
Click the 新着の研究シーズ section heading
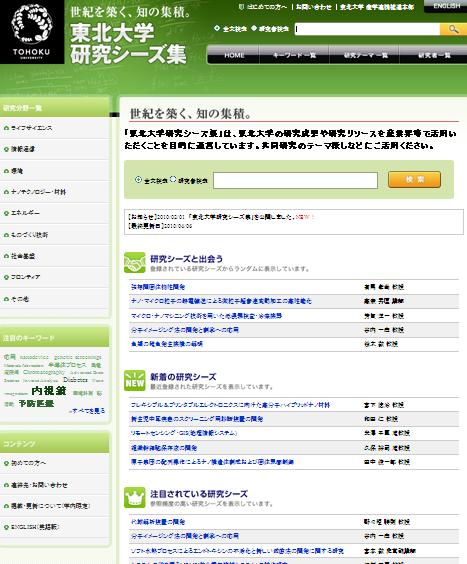[183, 377]
